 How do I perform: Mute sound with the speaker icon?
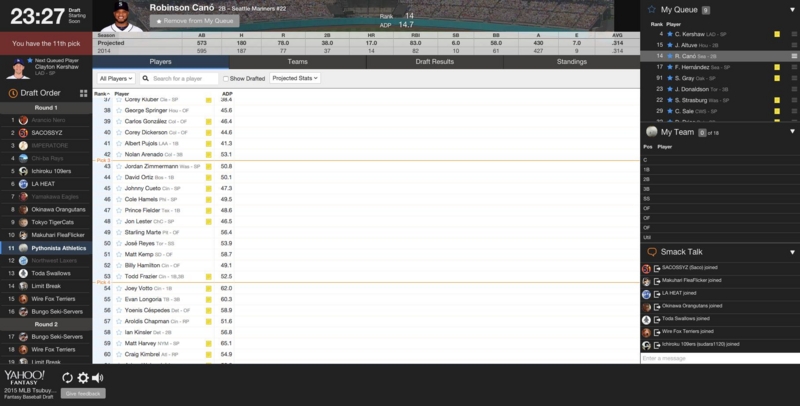pos(97,377)
